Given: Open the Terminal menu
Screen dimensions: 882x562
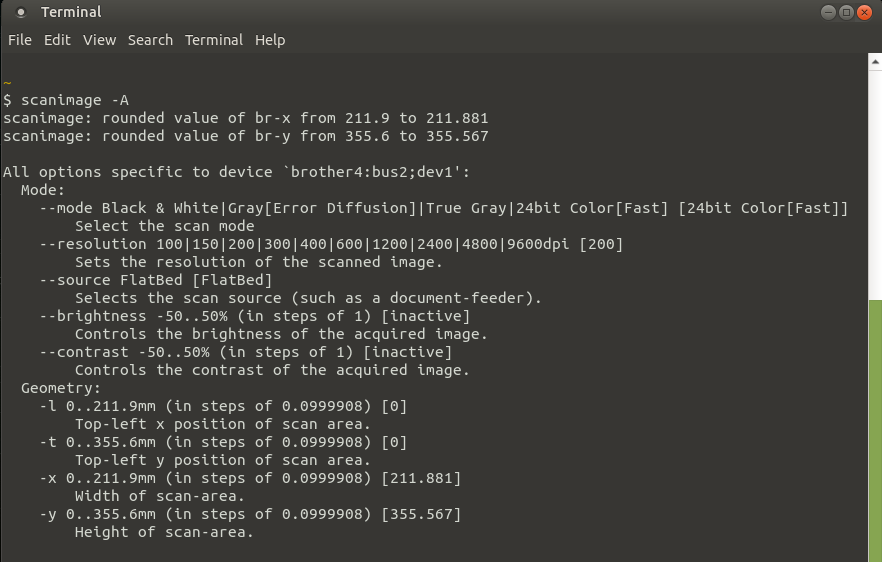Looking at the screenshot, I should click(x=214, y=40).
